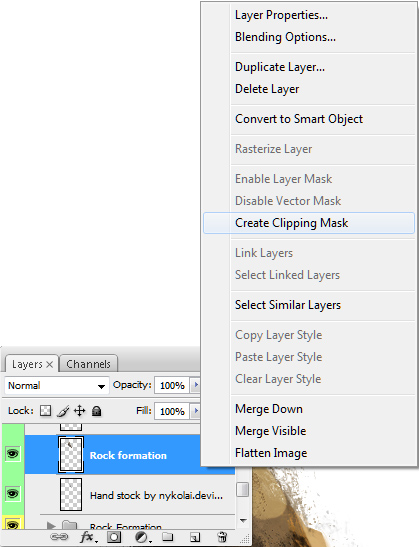419x547 pixels.
Task: Click the layers panel scrollbar thumb
Action: (x=242, y=489)
